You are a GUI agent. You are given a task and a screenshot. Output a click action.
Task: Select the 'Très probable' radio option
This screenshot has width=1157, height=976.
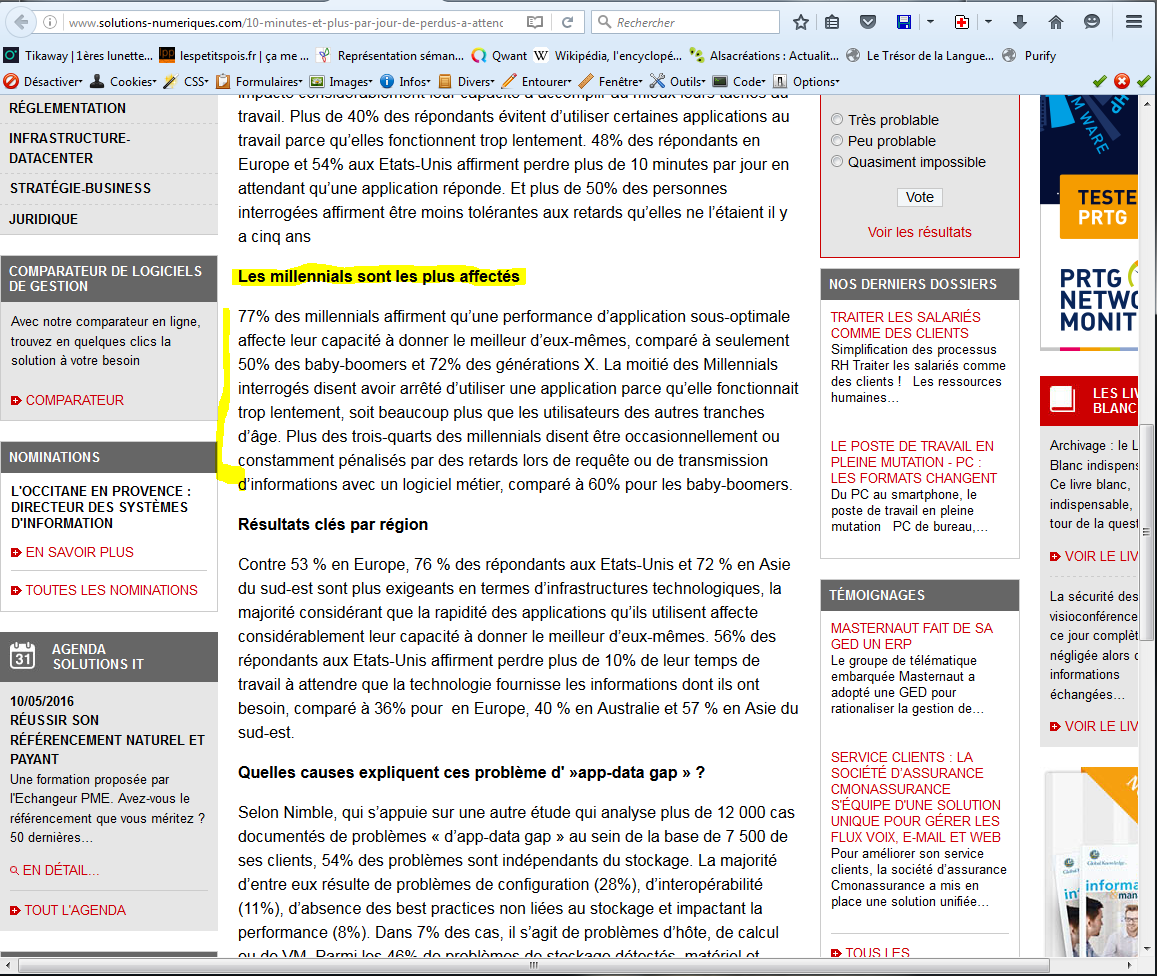(837, 120)
